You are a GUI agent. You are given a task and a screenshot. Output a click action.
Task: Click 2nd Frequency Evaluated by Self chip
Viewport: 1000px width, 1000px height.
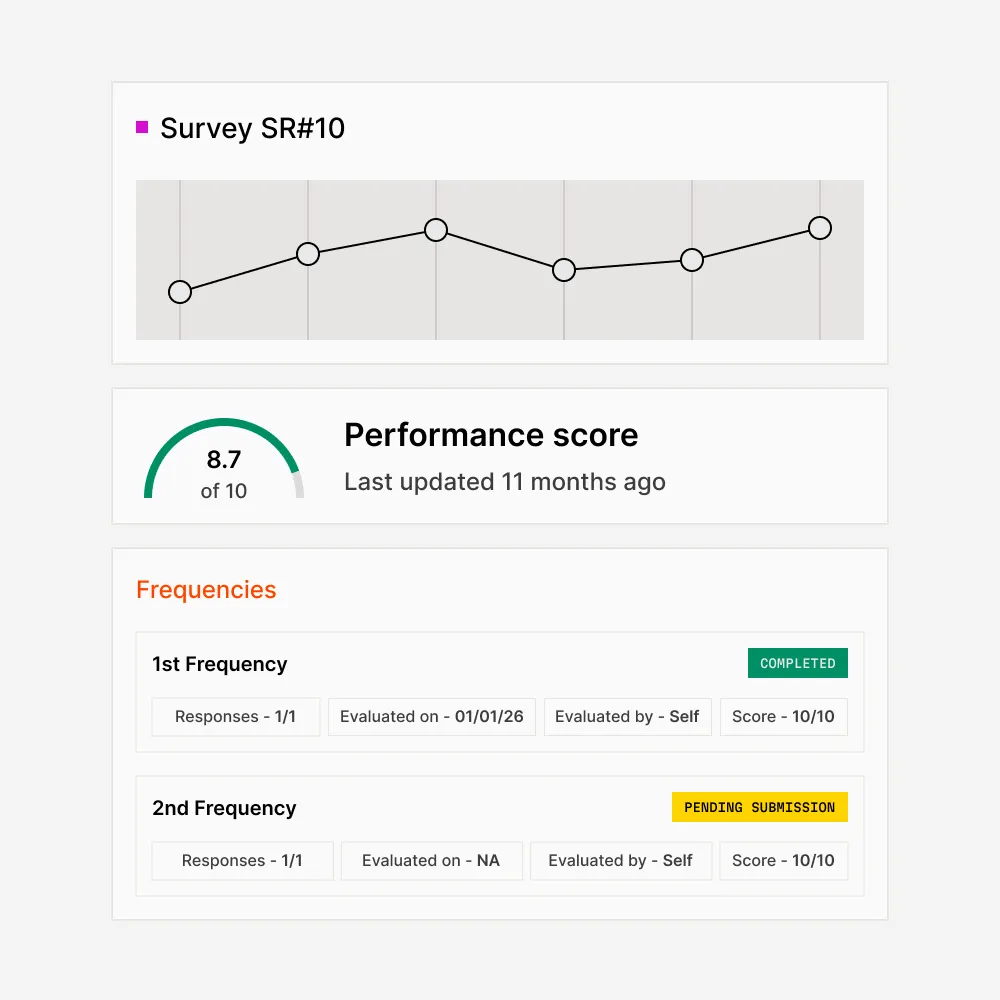pyautogui.click(x=621, y=861)
